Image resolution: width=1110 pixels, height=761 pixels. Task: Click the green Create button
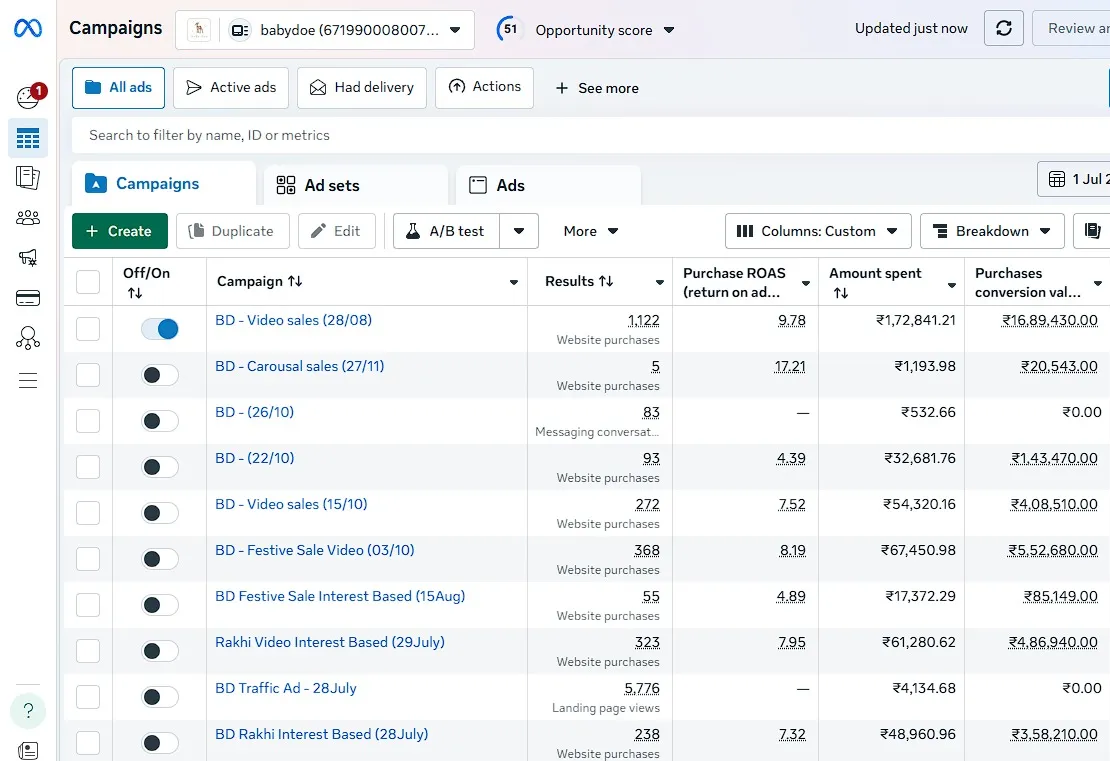pyautogui.click(x=120, y=231)
